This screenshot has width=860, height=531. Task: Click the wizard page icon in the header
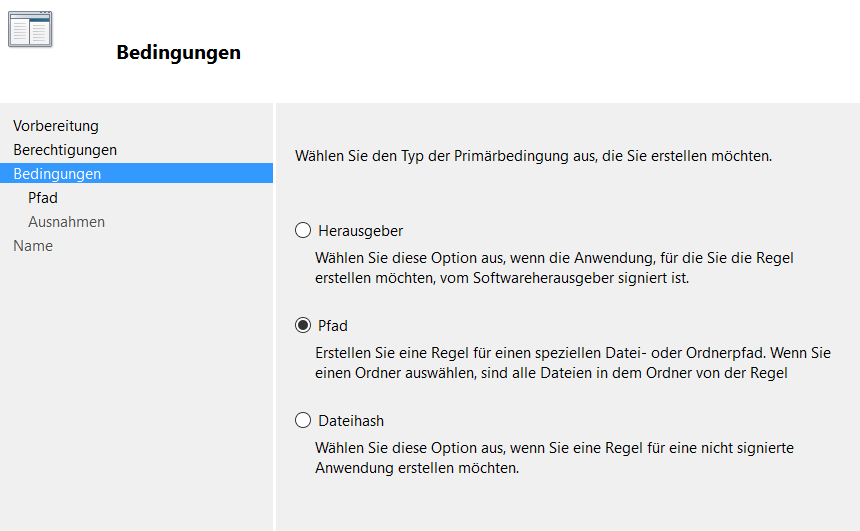[x=30, y=29]
